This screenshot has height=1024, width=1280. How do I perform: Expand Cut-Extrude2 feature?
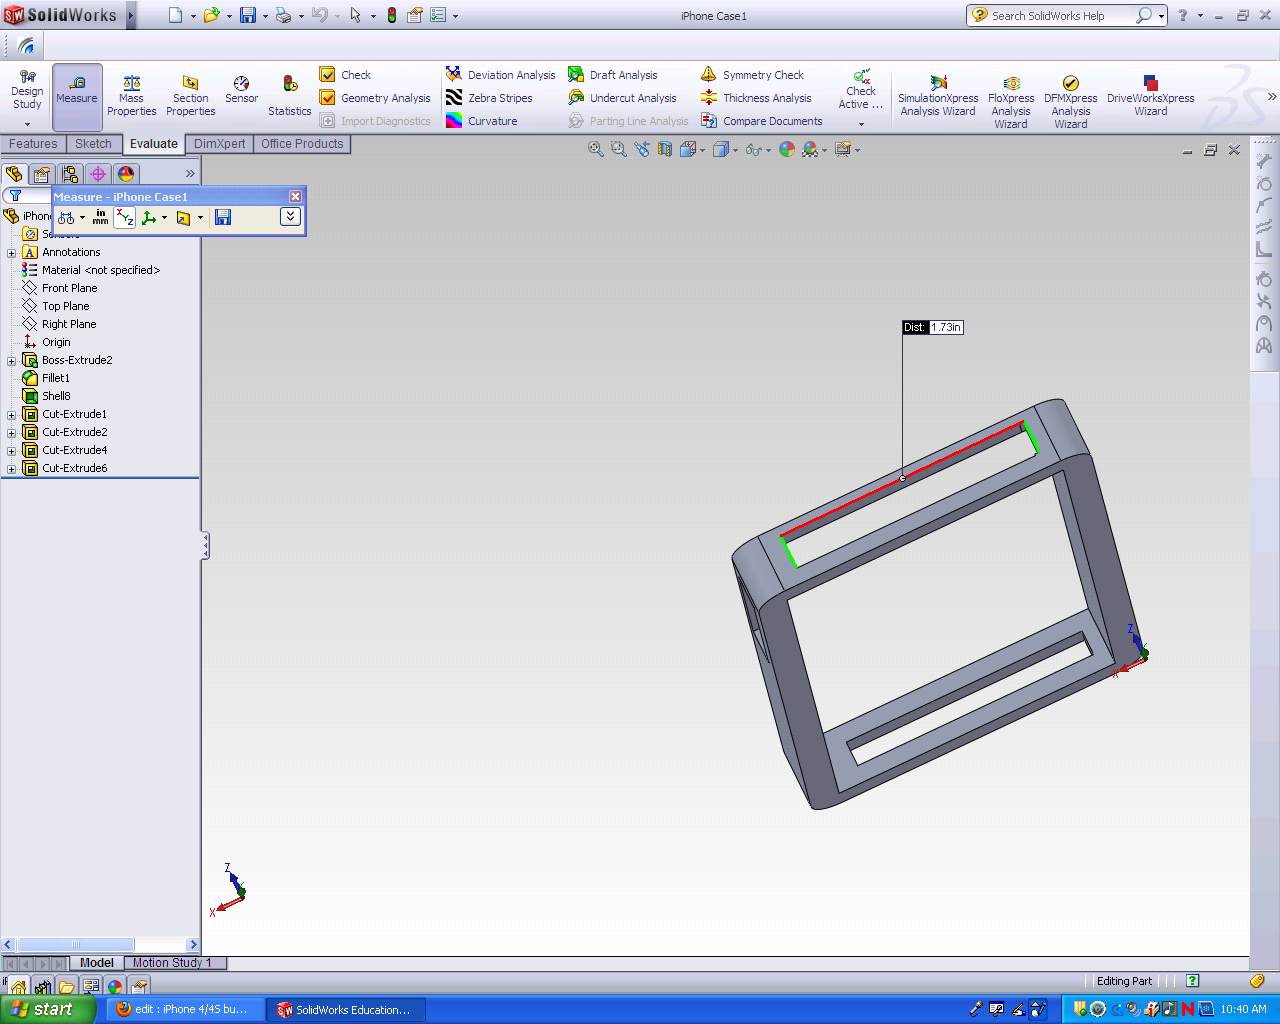[x=11, y=432]
